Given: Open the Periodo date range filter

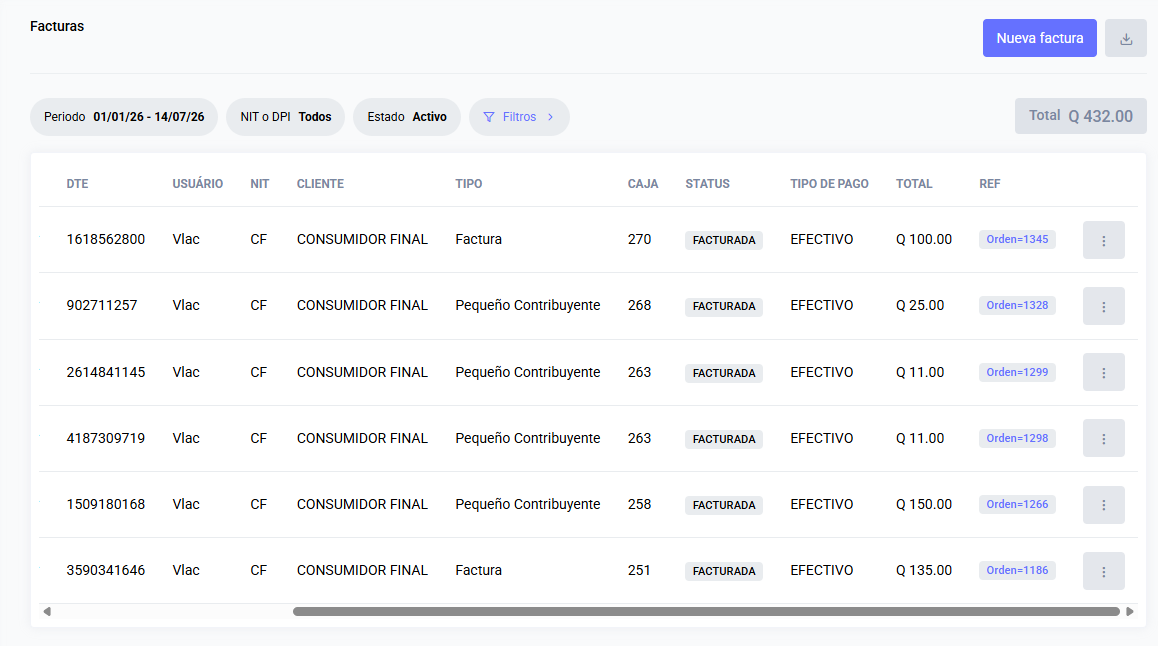Looking at the screenshot, I should pos(124,117).
